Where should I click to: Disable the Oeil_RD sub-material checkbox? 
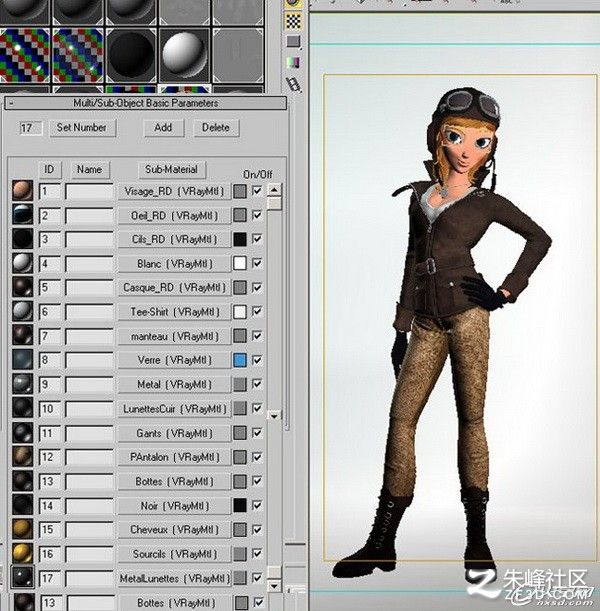click(x=257, y=215)
